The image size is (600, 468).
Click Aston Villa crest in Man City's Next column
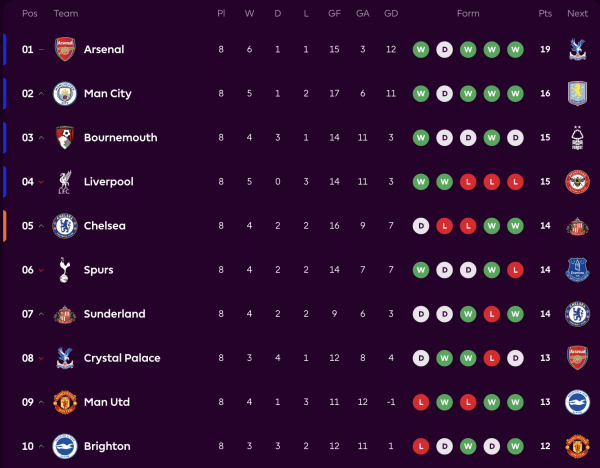577,93
